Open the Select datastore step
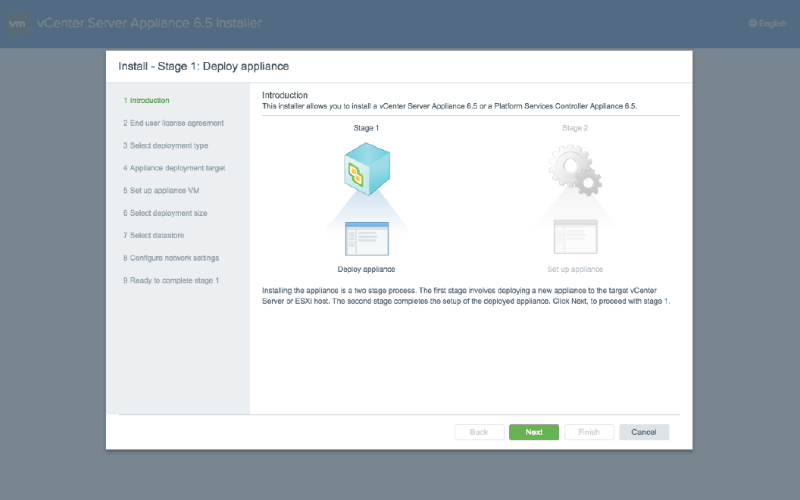The width and height of the screenshot is (800, 500). 157,235
